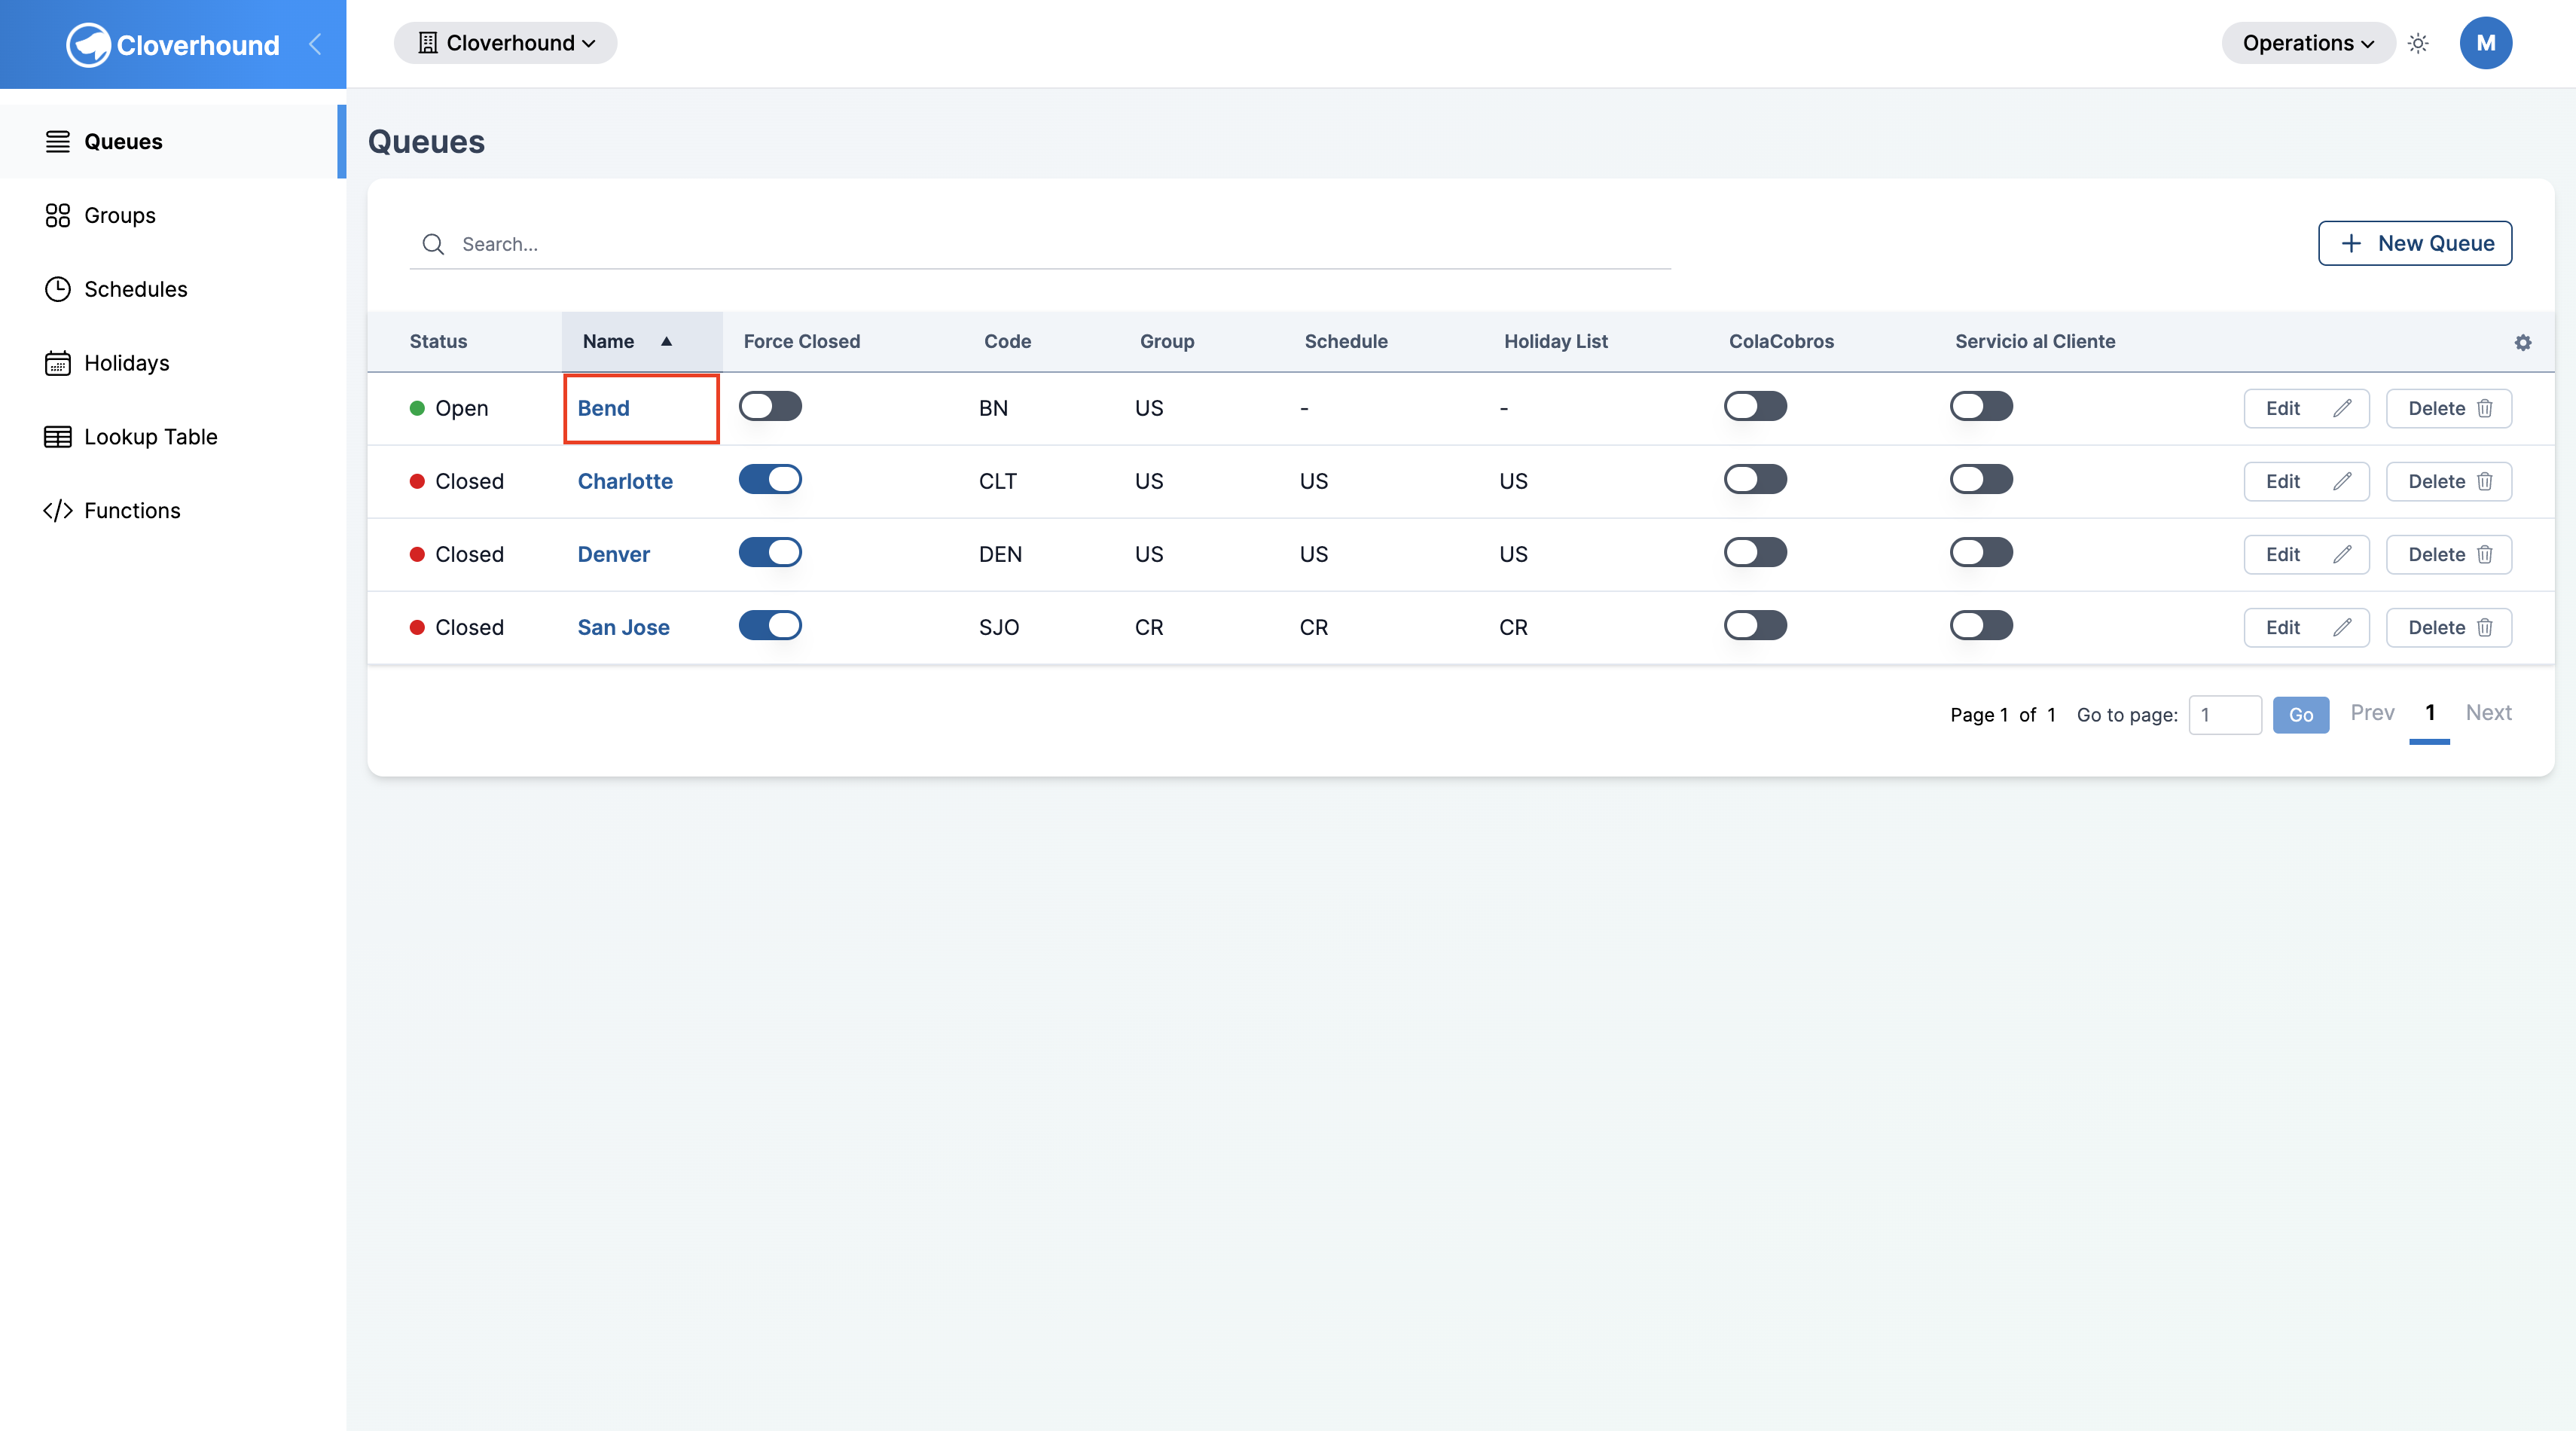
Task: Sort by the Code column header
Action: pyautogui.click(x=1007, y=341)
